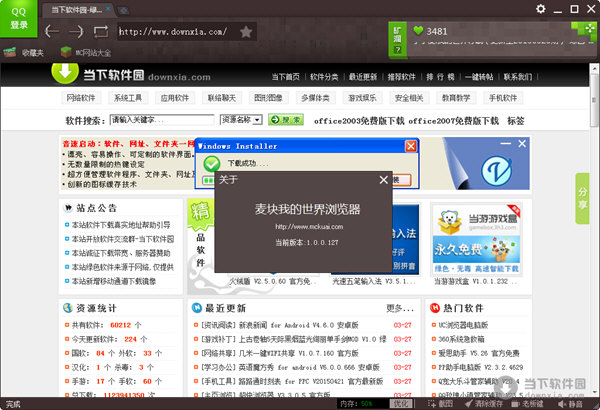Click the QQ登录 login button
Viewport: 600px width, 410px height.
19,18
